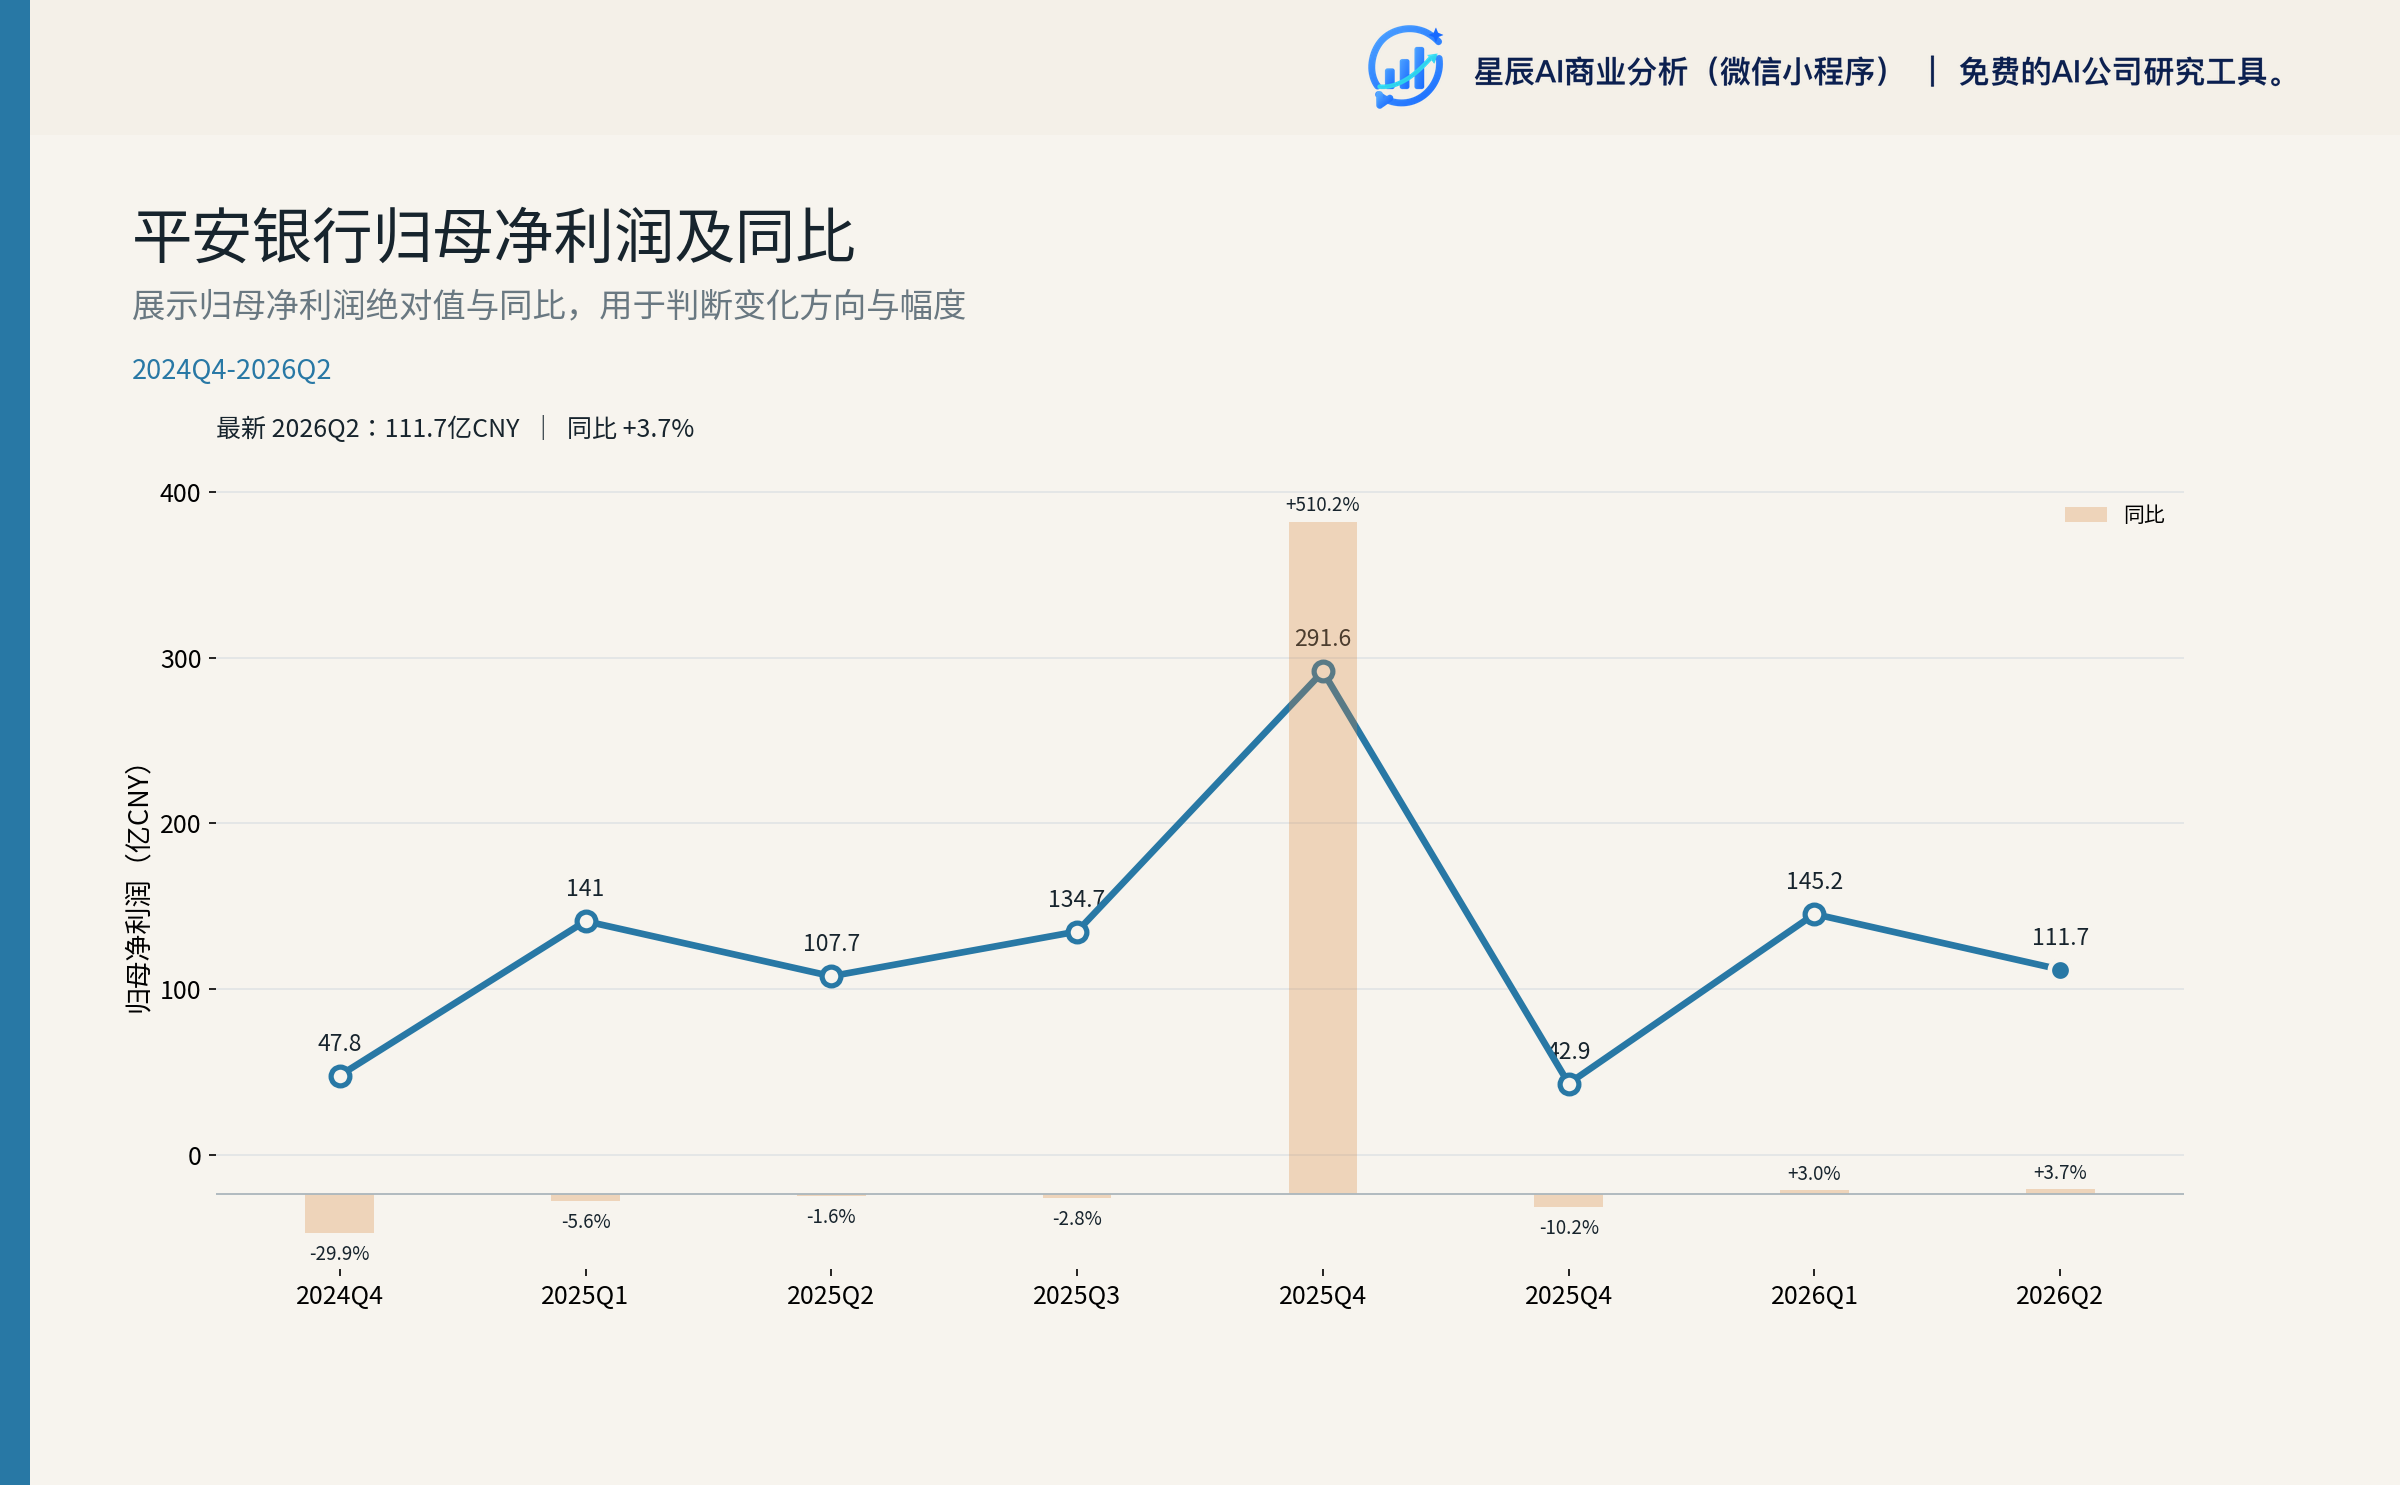The image size is (2400, 1485).
Task: Click the -10.2% negative bar
Action: click(1568, 1200)
